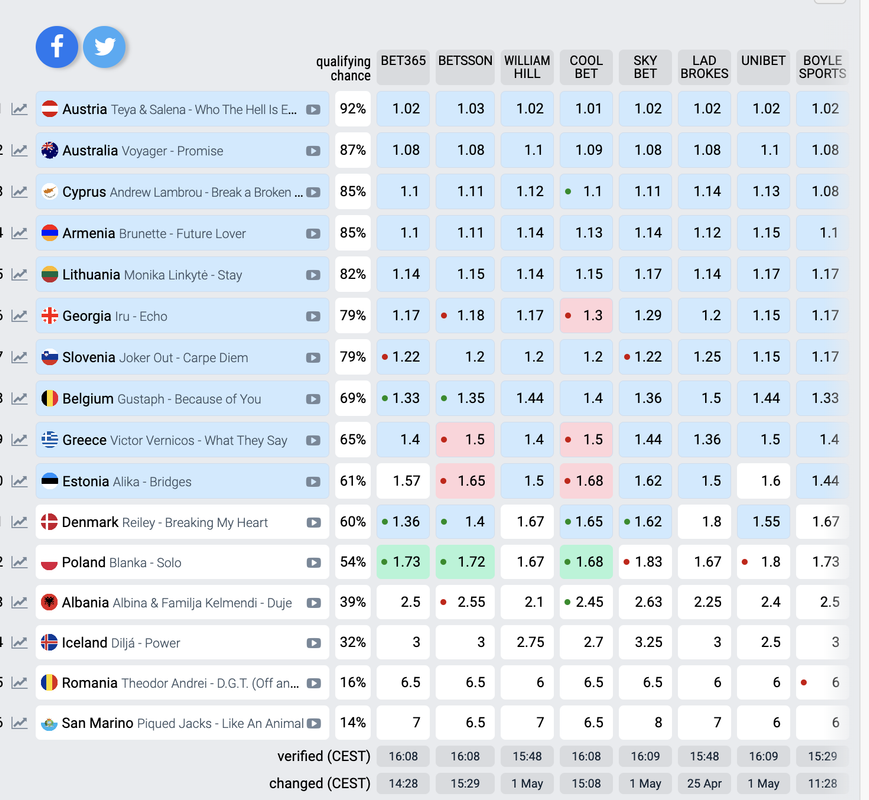
Task: Open the COOL BET column header
Action: click(x=586, y=67)
